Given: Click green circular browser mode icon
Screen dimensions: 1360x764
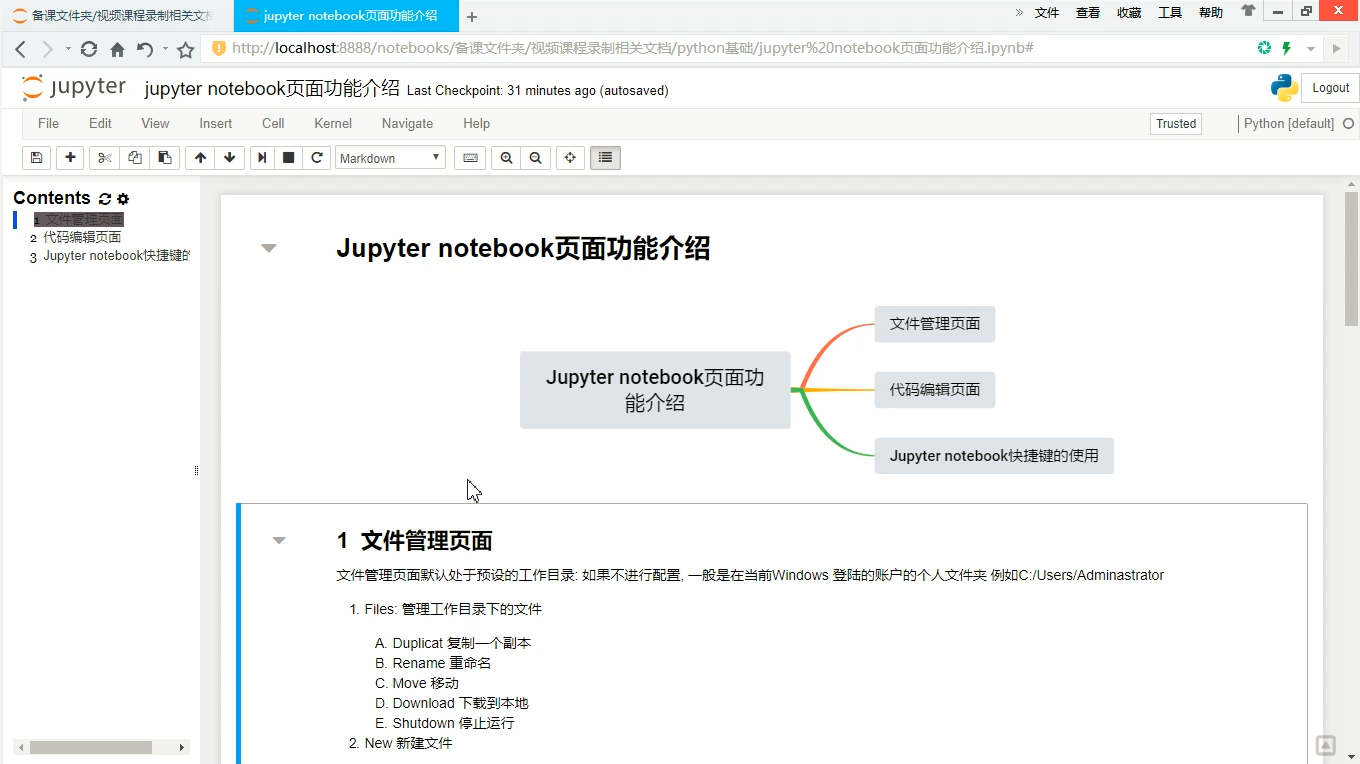Looking at the screenshot, I should 1264,48.
